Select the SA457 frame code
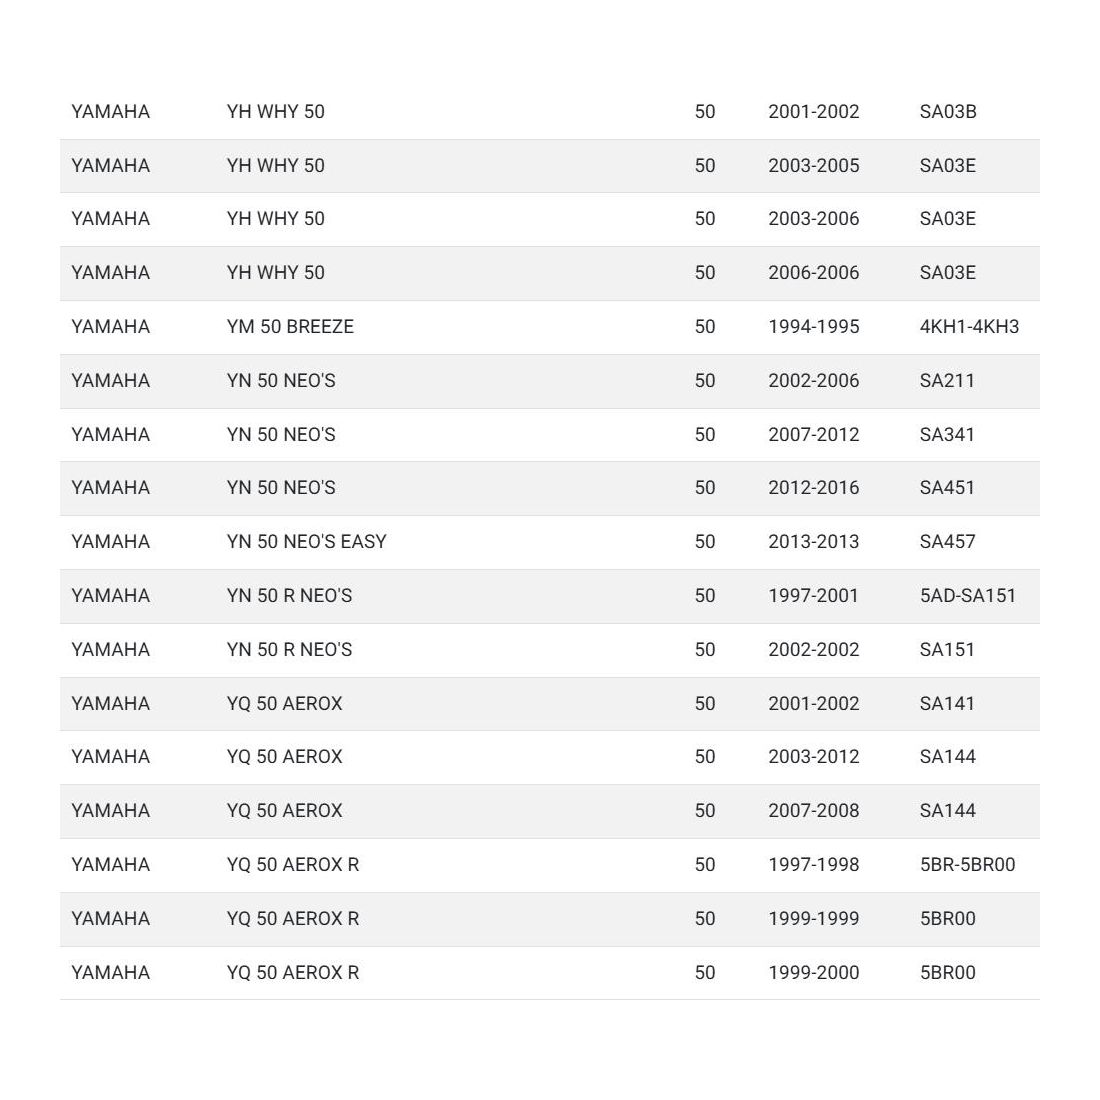1100x1100 pixels. click(x=947, y=542)
